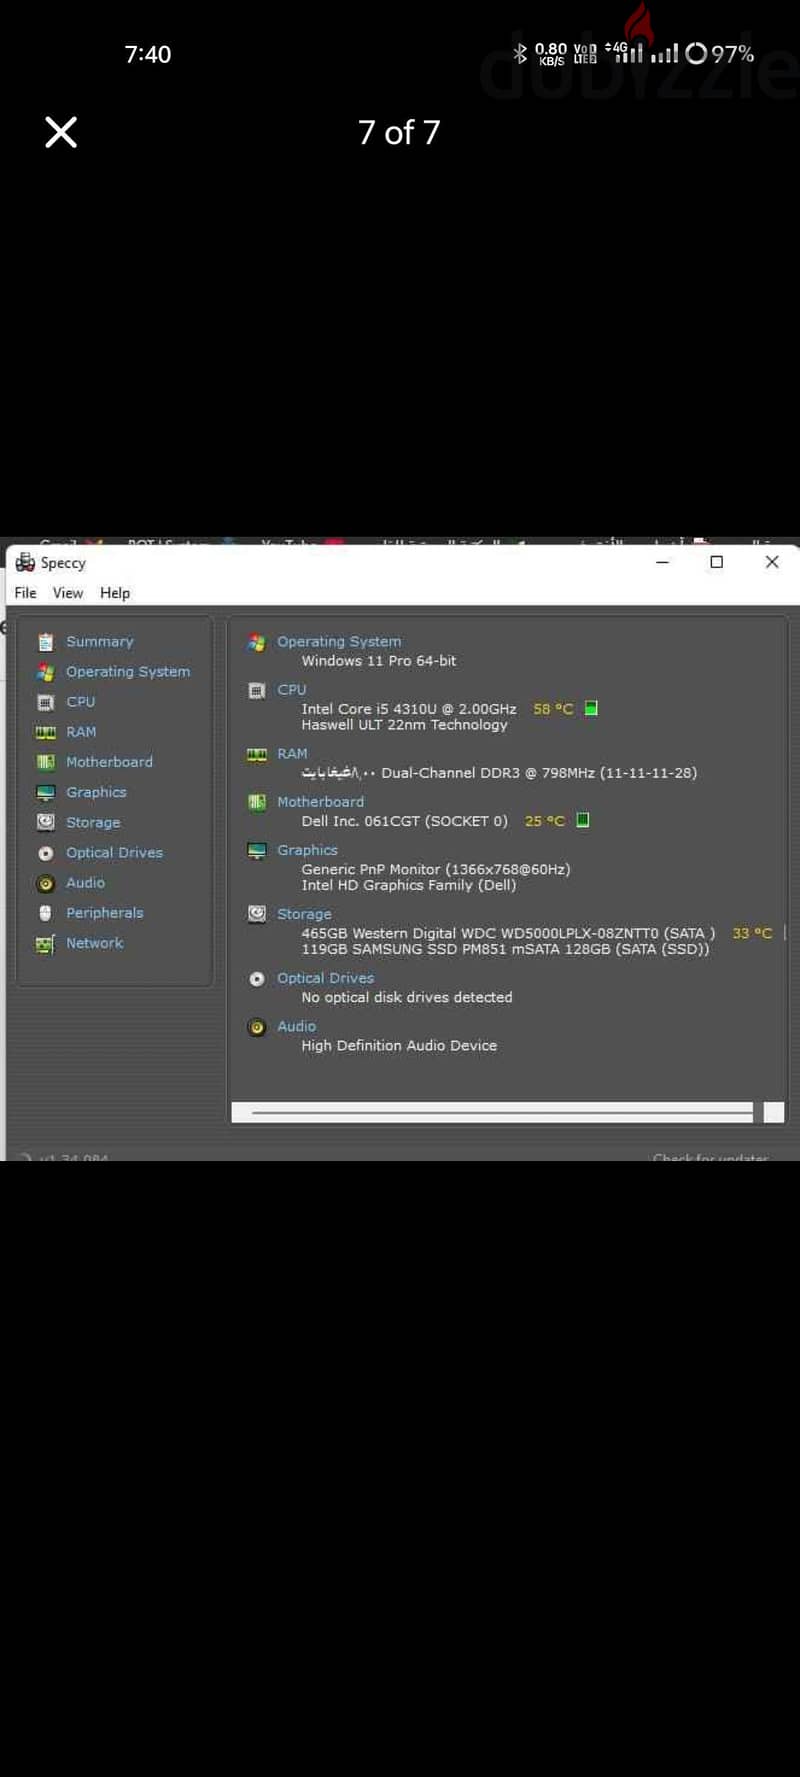This screenshot has width=800, height=1777.
Task: Click the Intel HD Graphics Family text
Action: pos(409,885)
